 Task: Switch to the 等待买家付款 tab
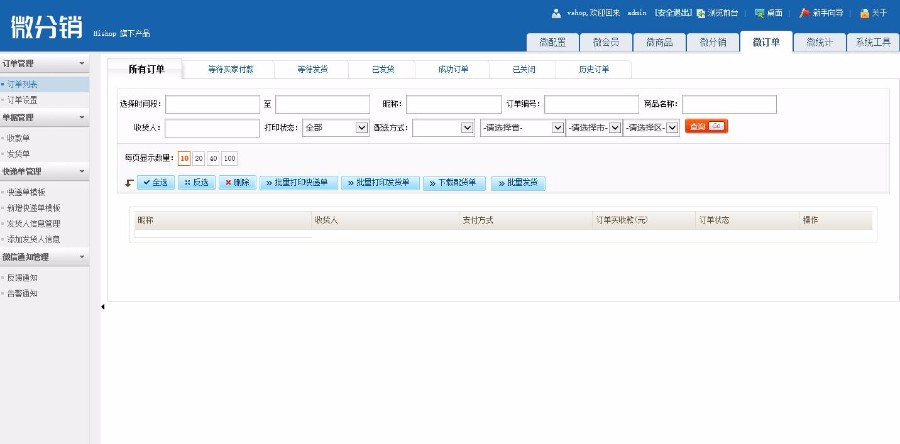[231, 69]
